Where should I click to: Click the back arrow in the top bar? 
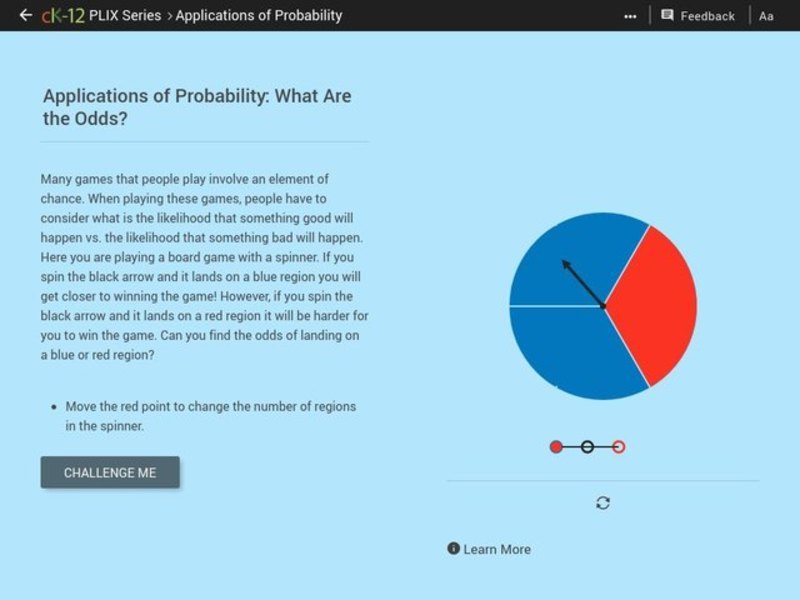[24, 15]
